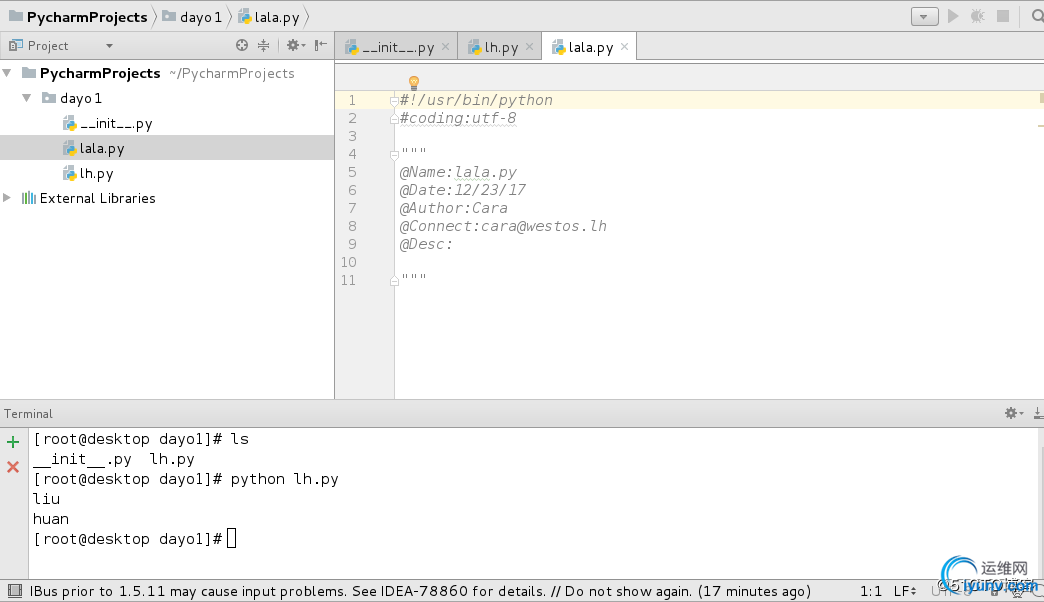This screenshot has width=1044, height=602.
Task: Click the scroll from source target icon
Action: 241,45
